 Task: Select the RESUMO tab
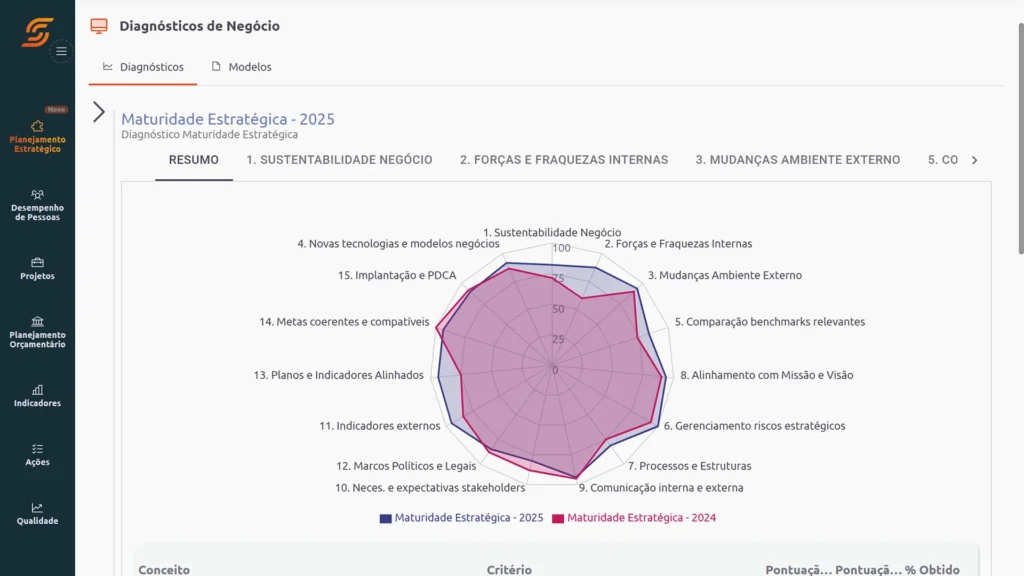194,160
